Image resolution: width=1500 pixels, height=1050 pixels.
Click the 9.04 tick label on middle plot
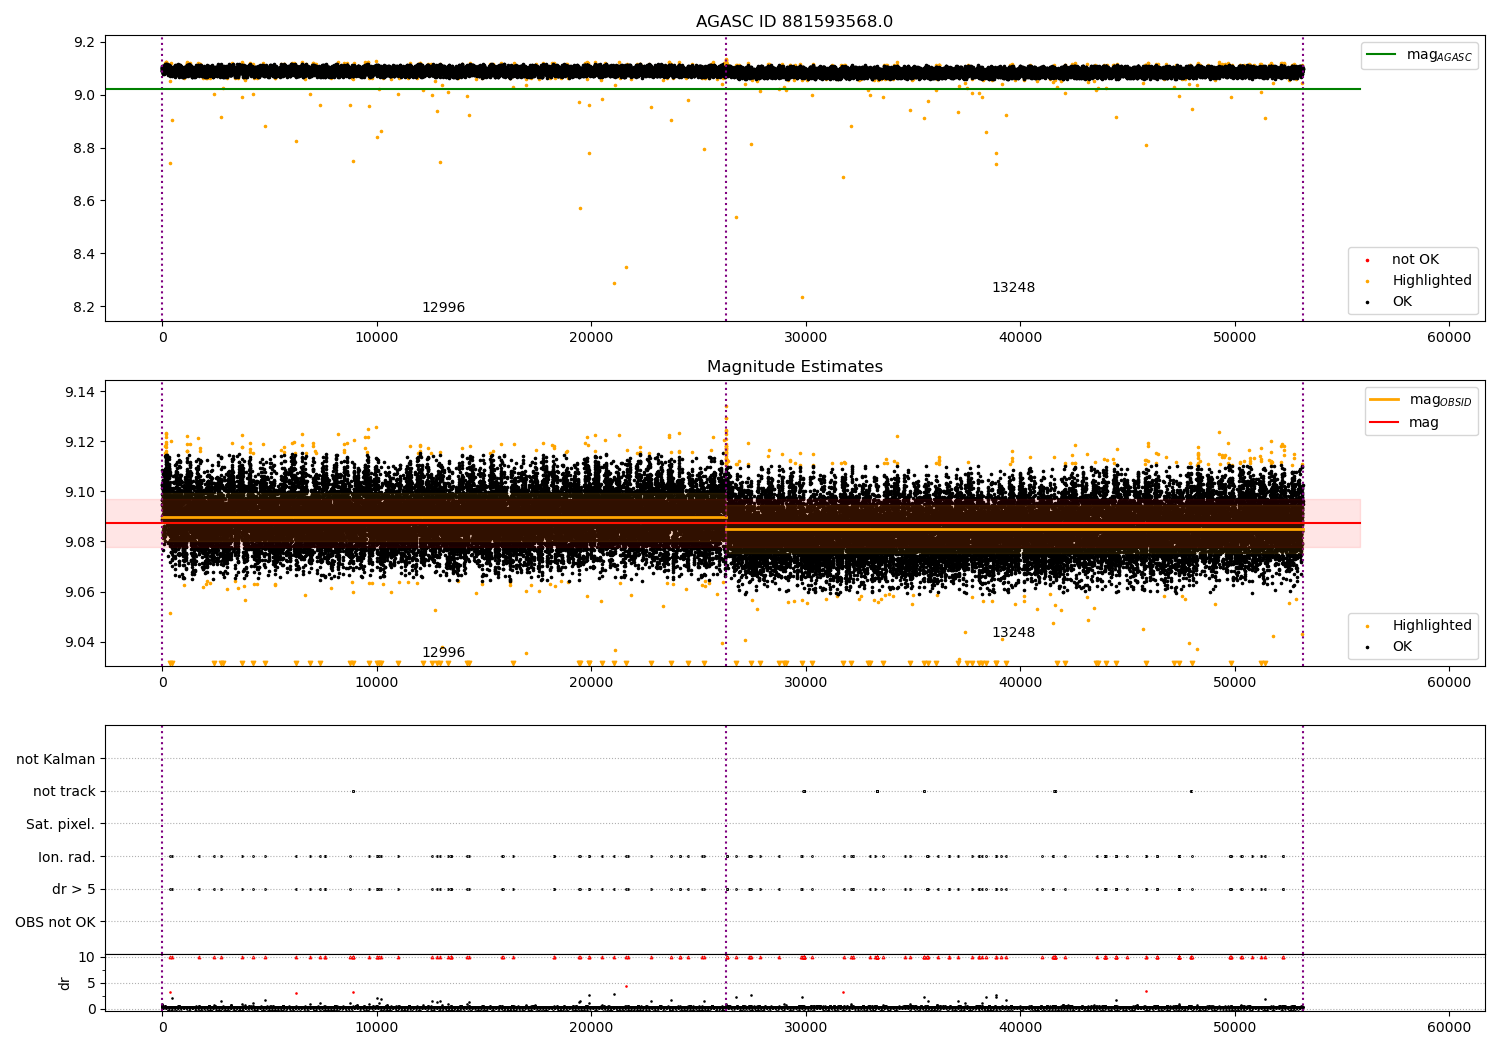click(82, 642)
